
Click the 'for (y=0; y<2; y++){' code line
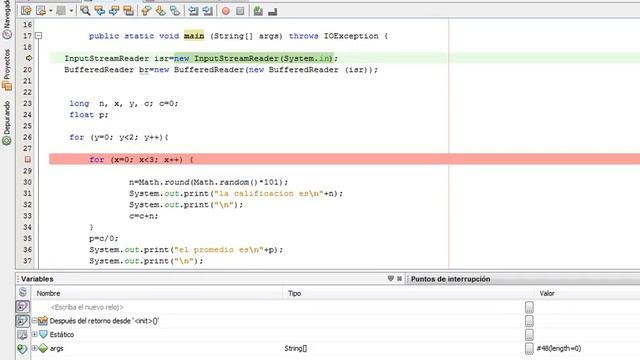[x=119, y=137]
